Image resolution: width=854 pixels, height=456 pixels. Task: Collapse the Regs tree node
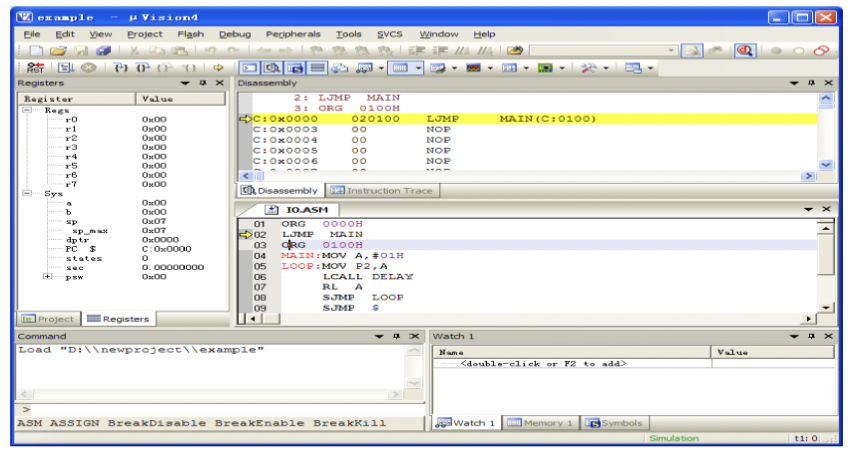point(27,110)
